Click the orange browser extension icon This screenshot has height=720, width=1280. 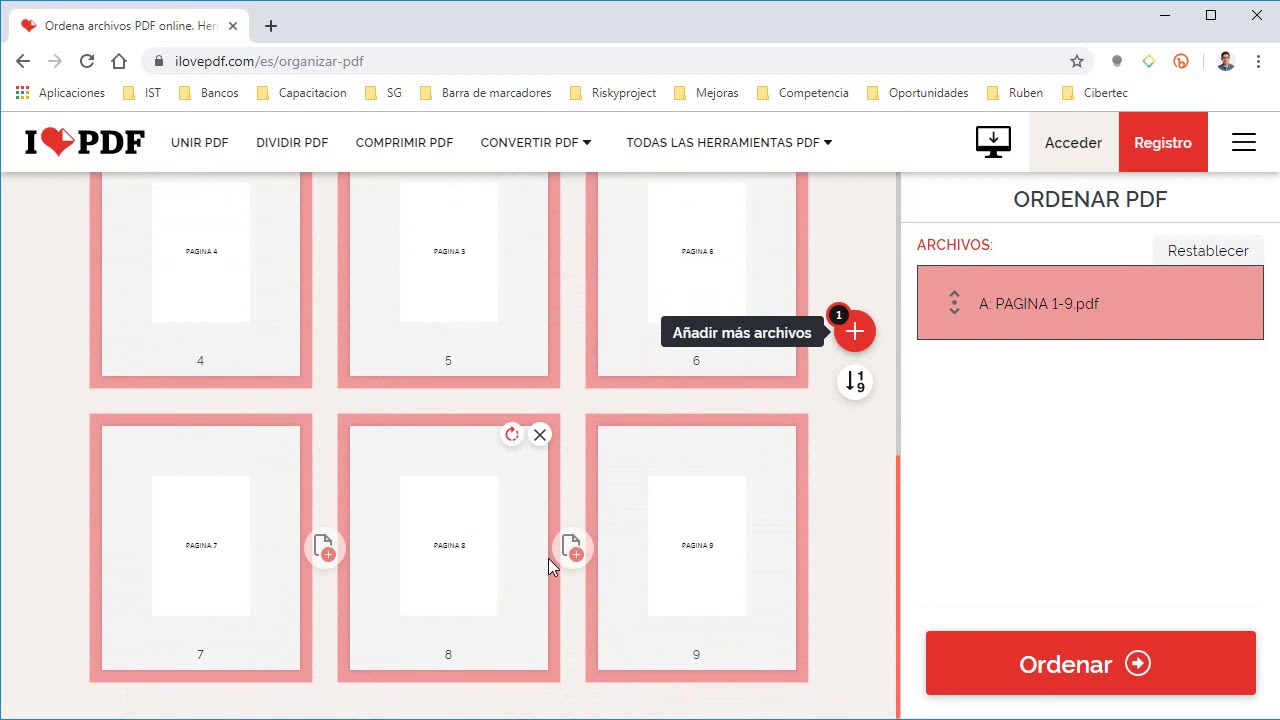tap(1181, 61)
